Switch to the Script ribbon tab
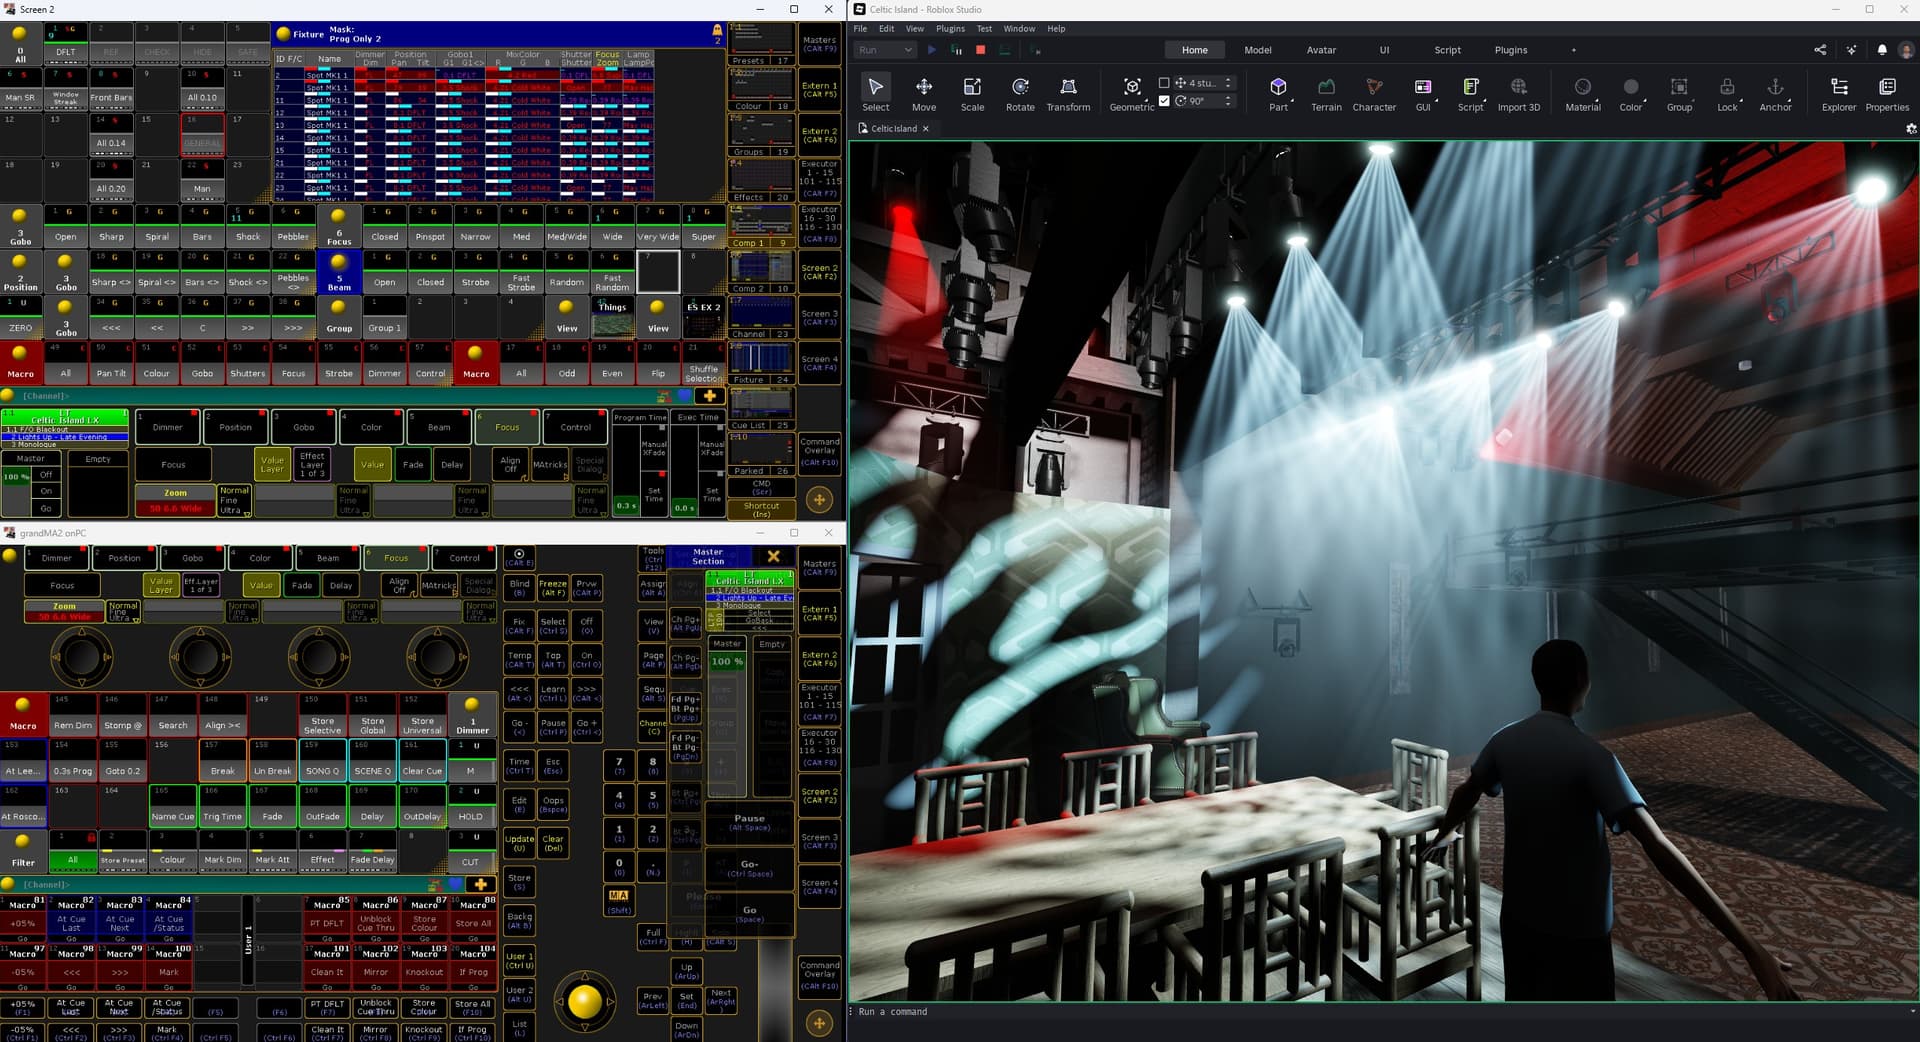The width and height of the screenshot is (1920, 1042). coord(1447,50)
